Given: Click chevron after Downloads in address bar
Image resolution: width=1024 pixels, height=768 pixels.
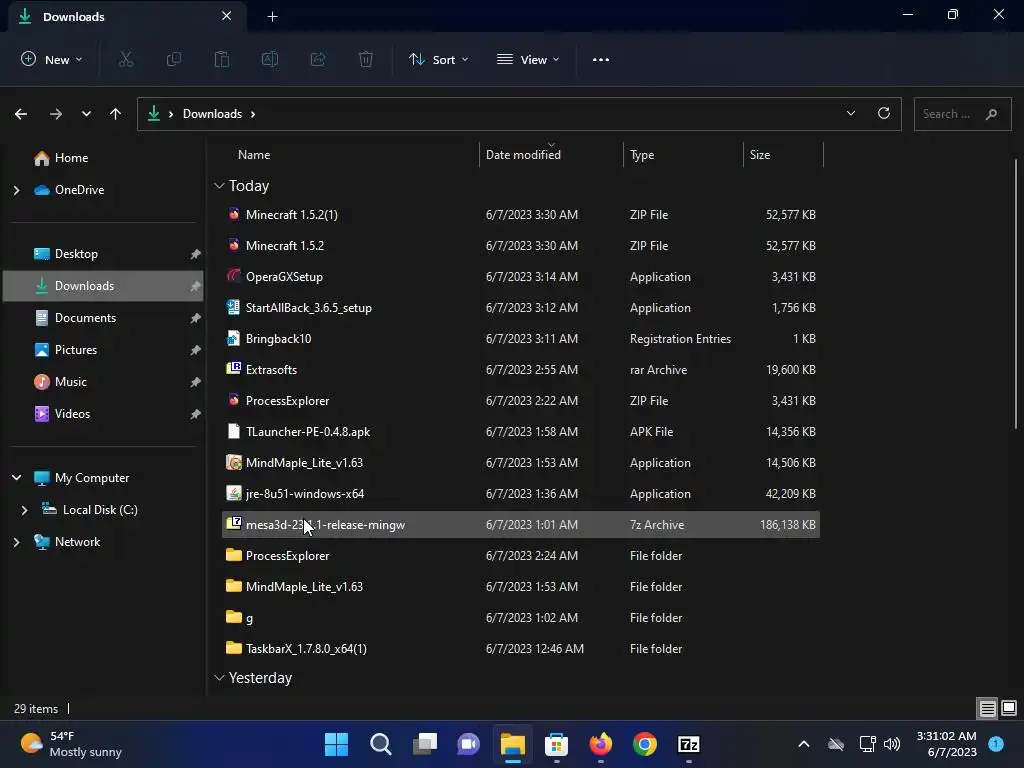Looking at the screenshot, I should (253, 114).
